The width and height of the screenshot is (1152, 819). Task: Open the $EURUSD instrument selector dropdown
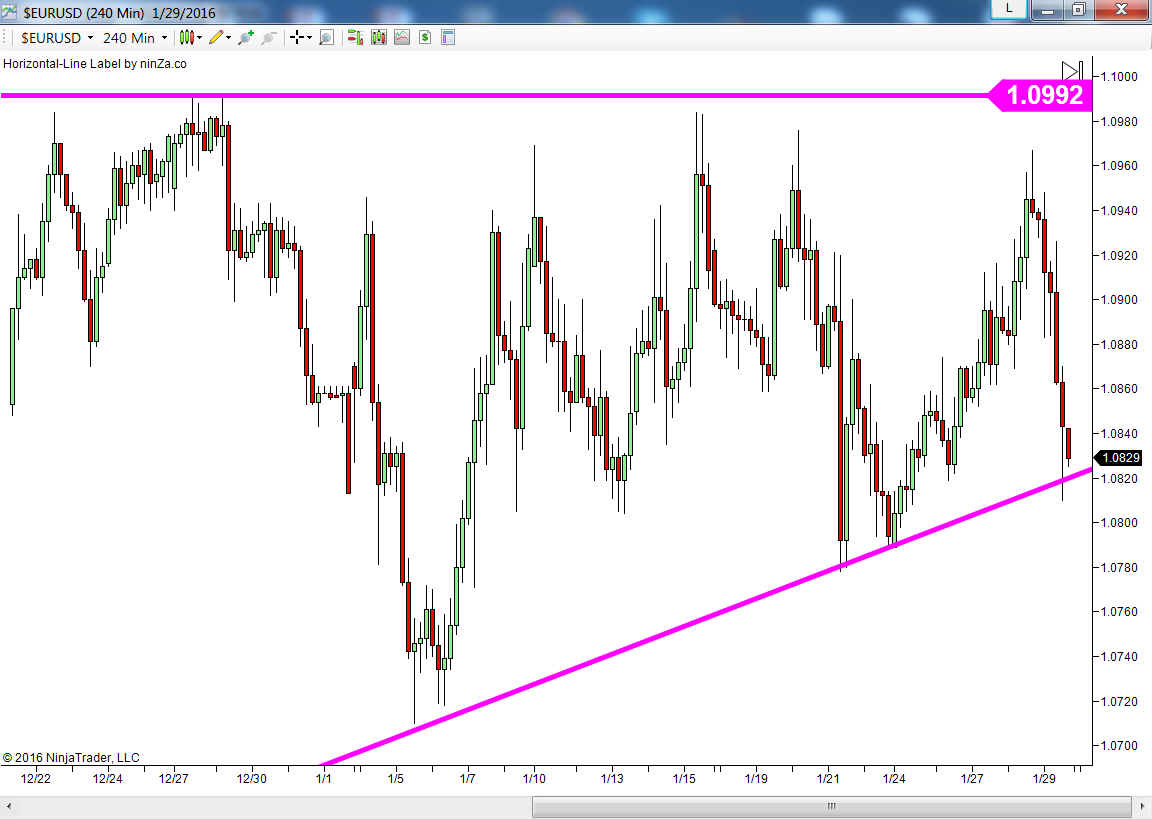pyautogui.click(x=57, y=37)
